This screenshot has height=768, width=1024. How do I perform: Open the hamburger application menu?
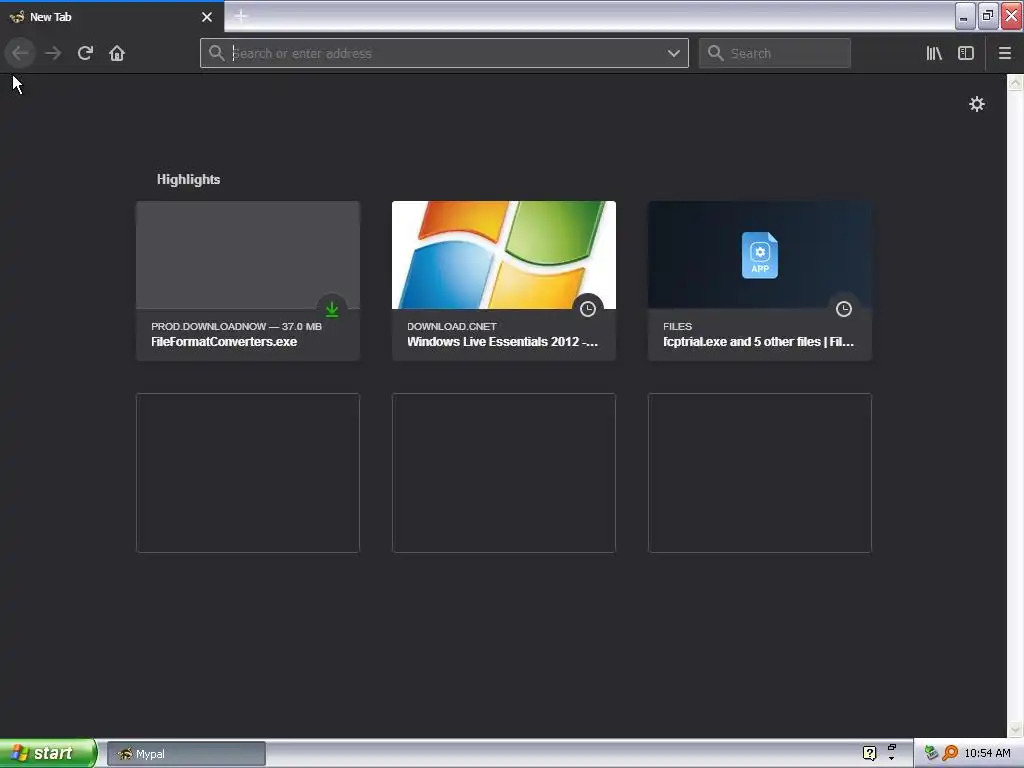coord(1004,53)
